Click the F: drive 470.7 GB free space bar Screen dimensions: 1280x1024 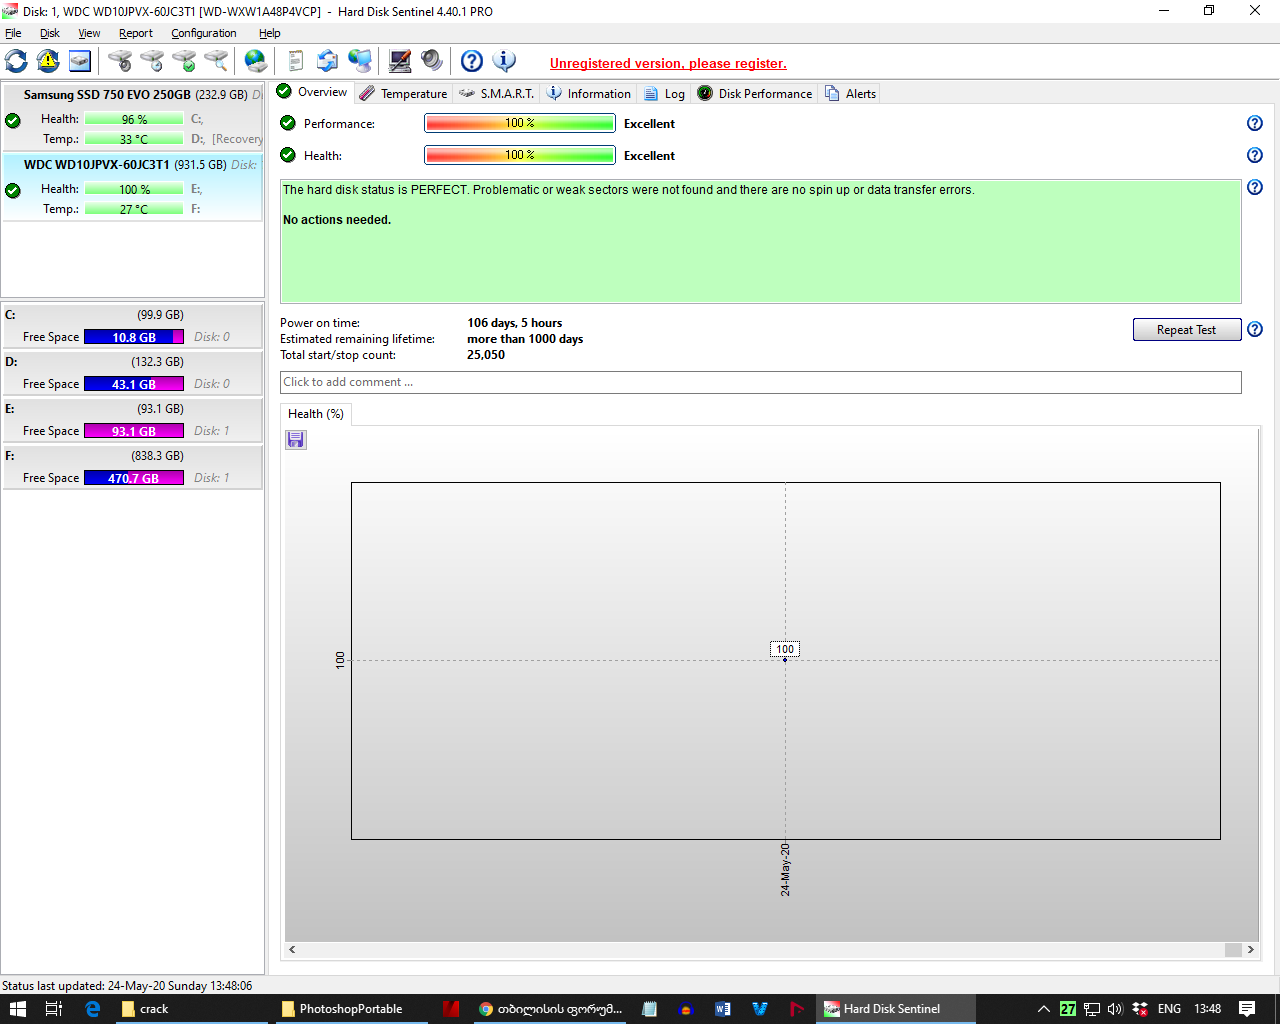[134, 478]
